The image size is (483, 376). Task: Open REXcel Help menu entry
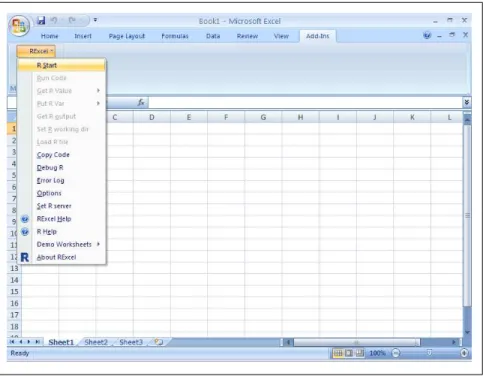pyautogui.click(x=62, y=219)
